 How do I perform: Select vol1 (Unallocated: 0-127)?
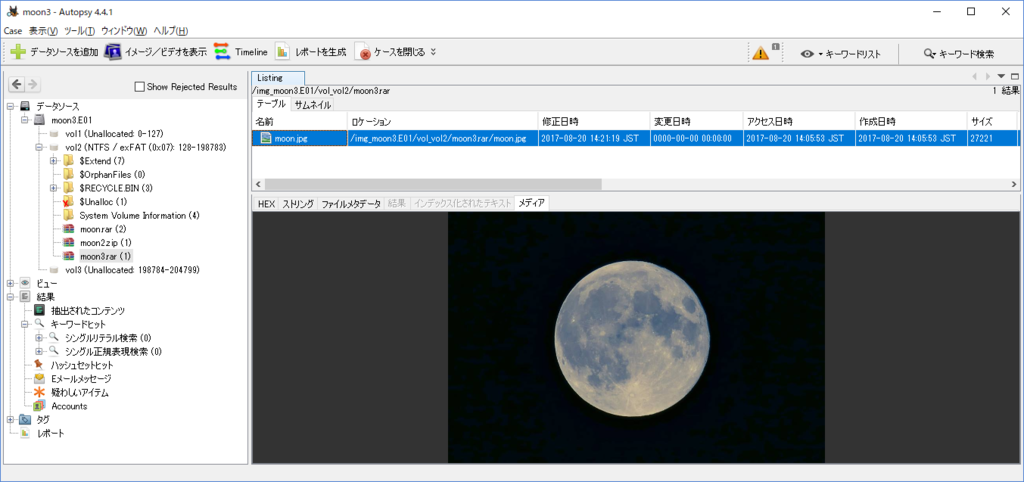pyautogui.click(x=112, y=133)
